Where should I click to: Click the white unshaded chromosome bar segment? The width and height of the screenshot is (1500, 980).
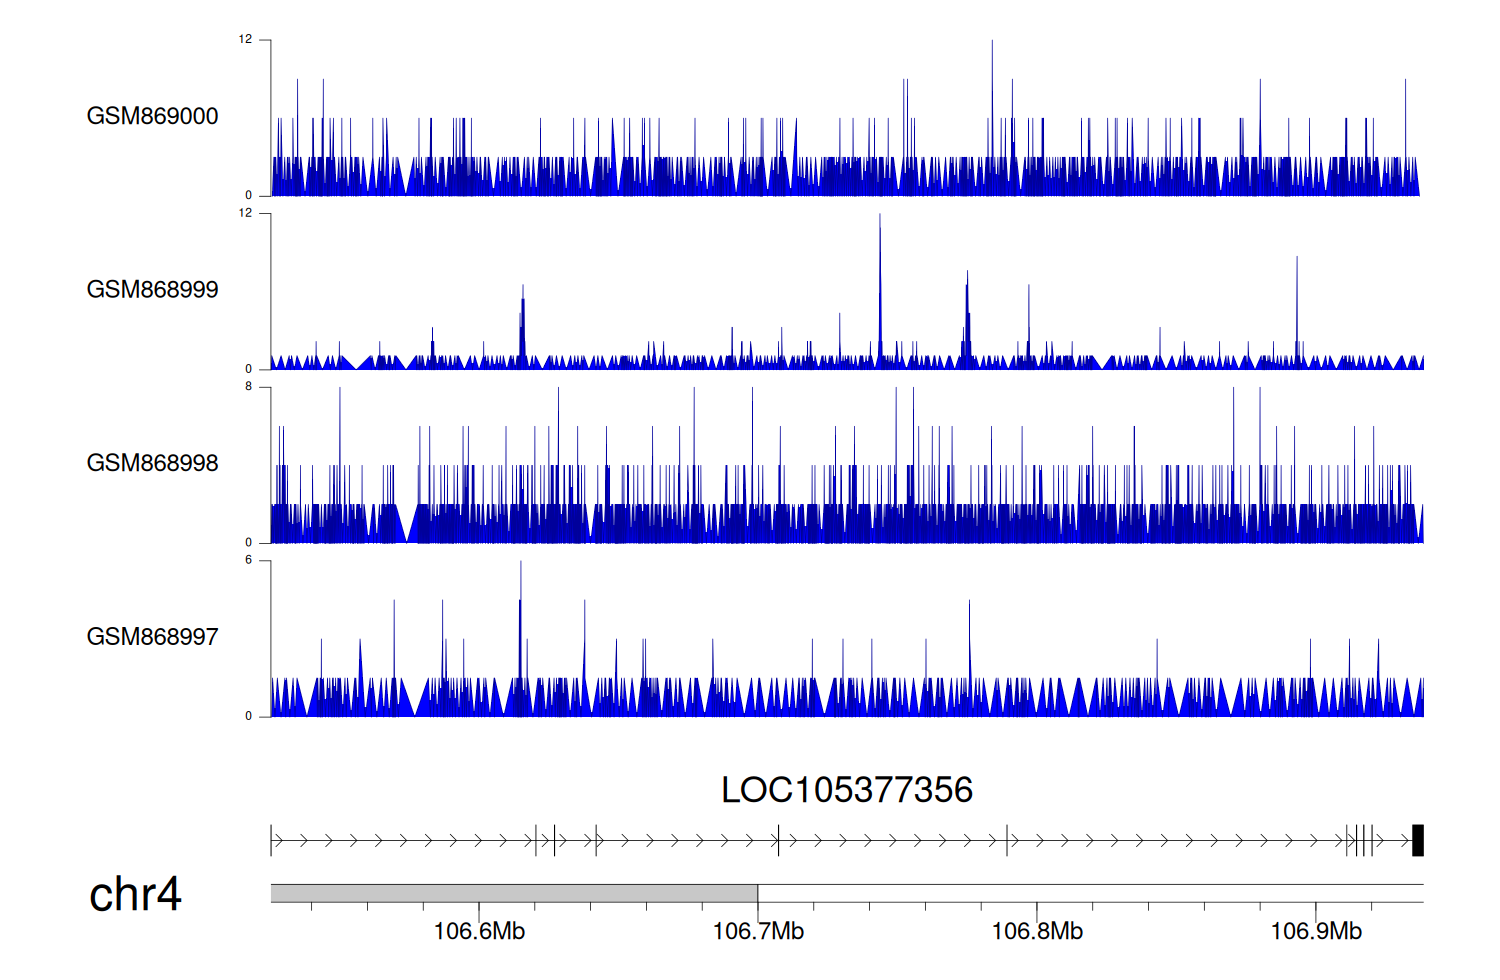pos(1090,893)
